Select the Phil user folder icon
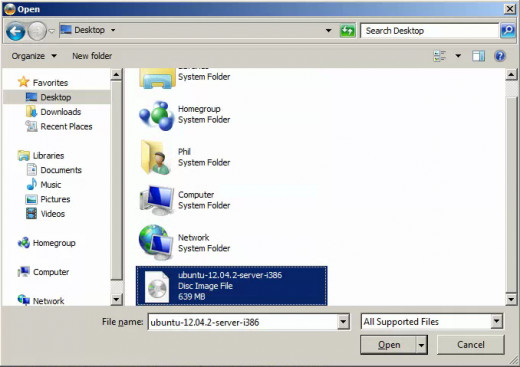Viewport: 520px width, 367px height. click(156, 158)
